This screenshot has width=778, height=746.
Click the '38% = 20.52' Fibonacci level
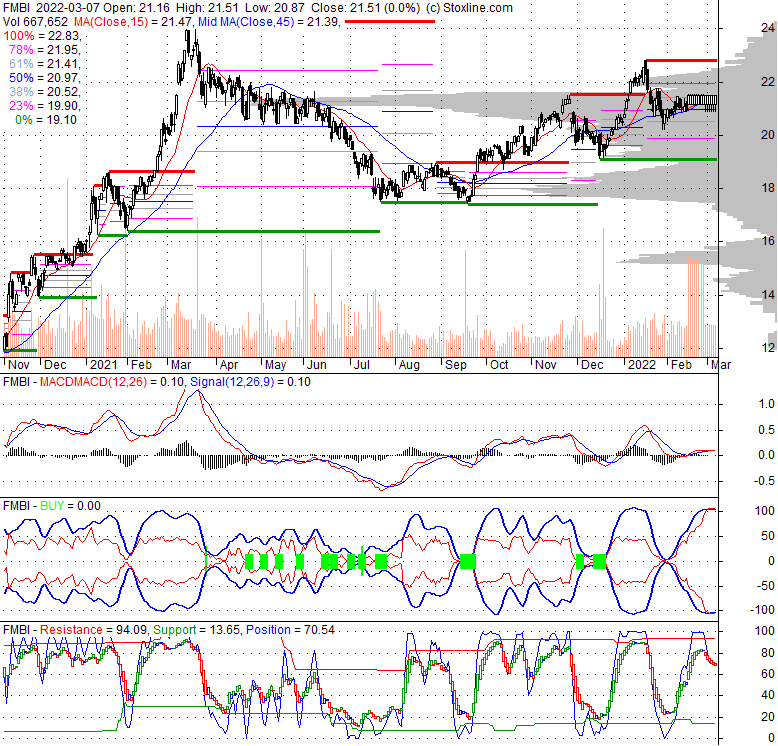[x=45, y=92]
